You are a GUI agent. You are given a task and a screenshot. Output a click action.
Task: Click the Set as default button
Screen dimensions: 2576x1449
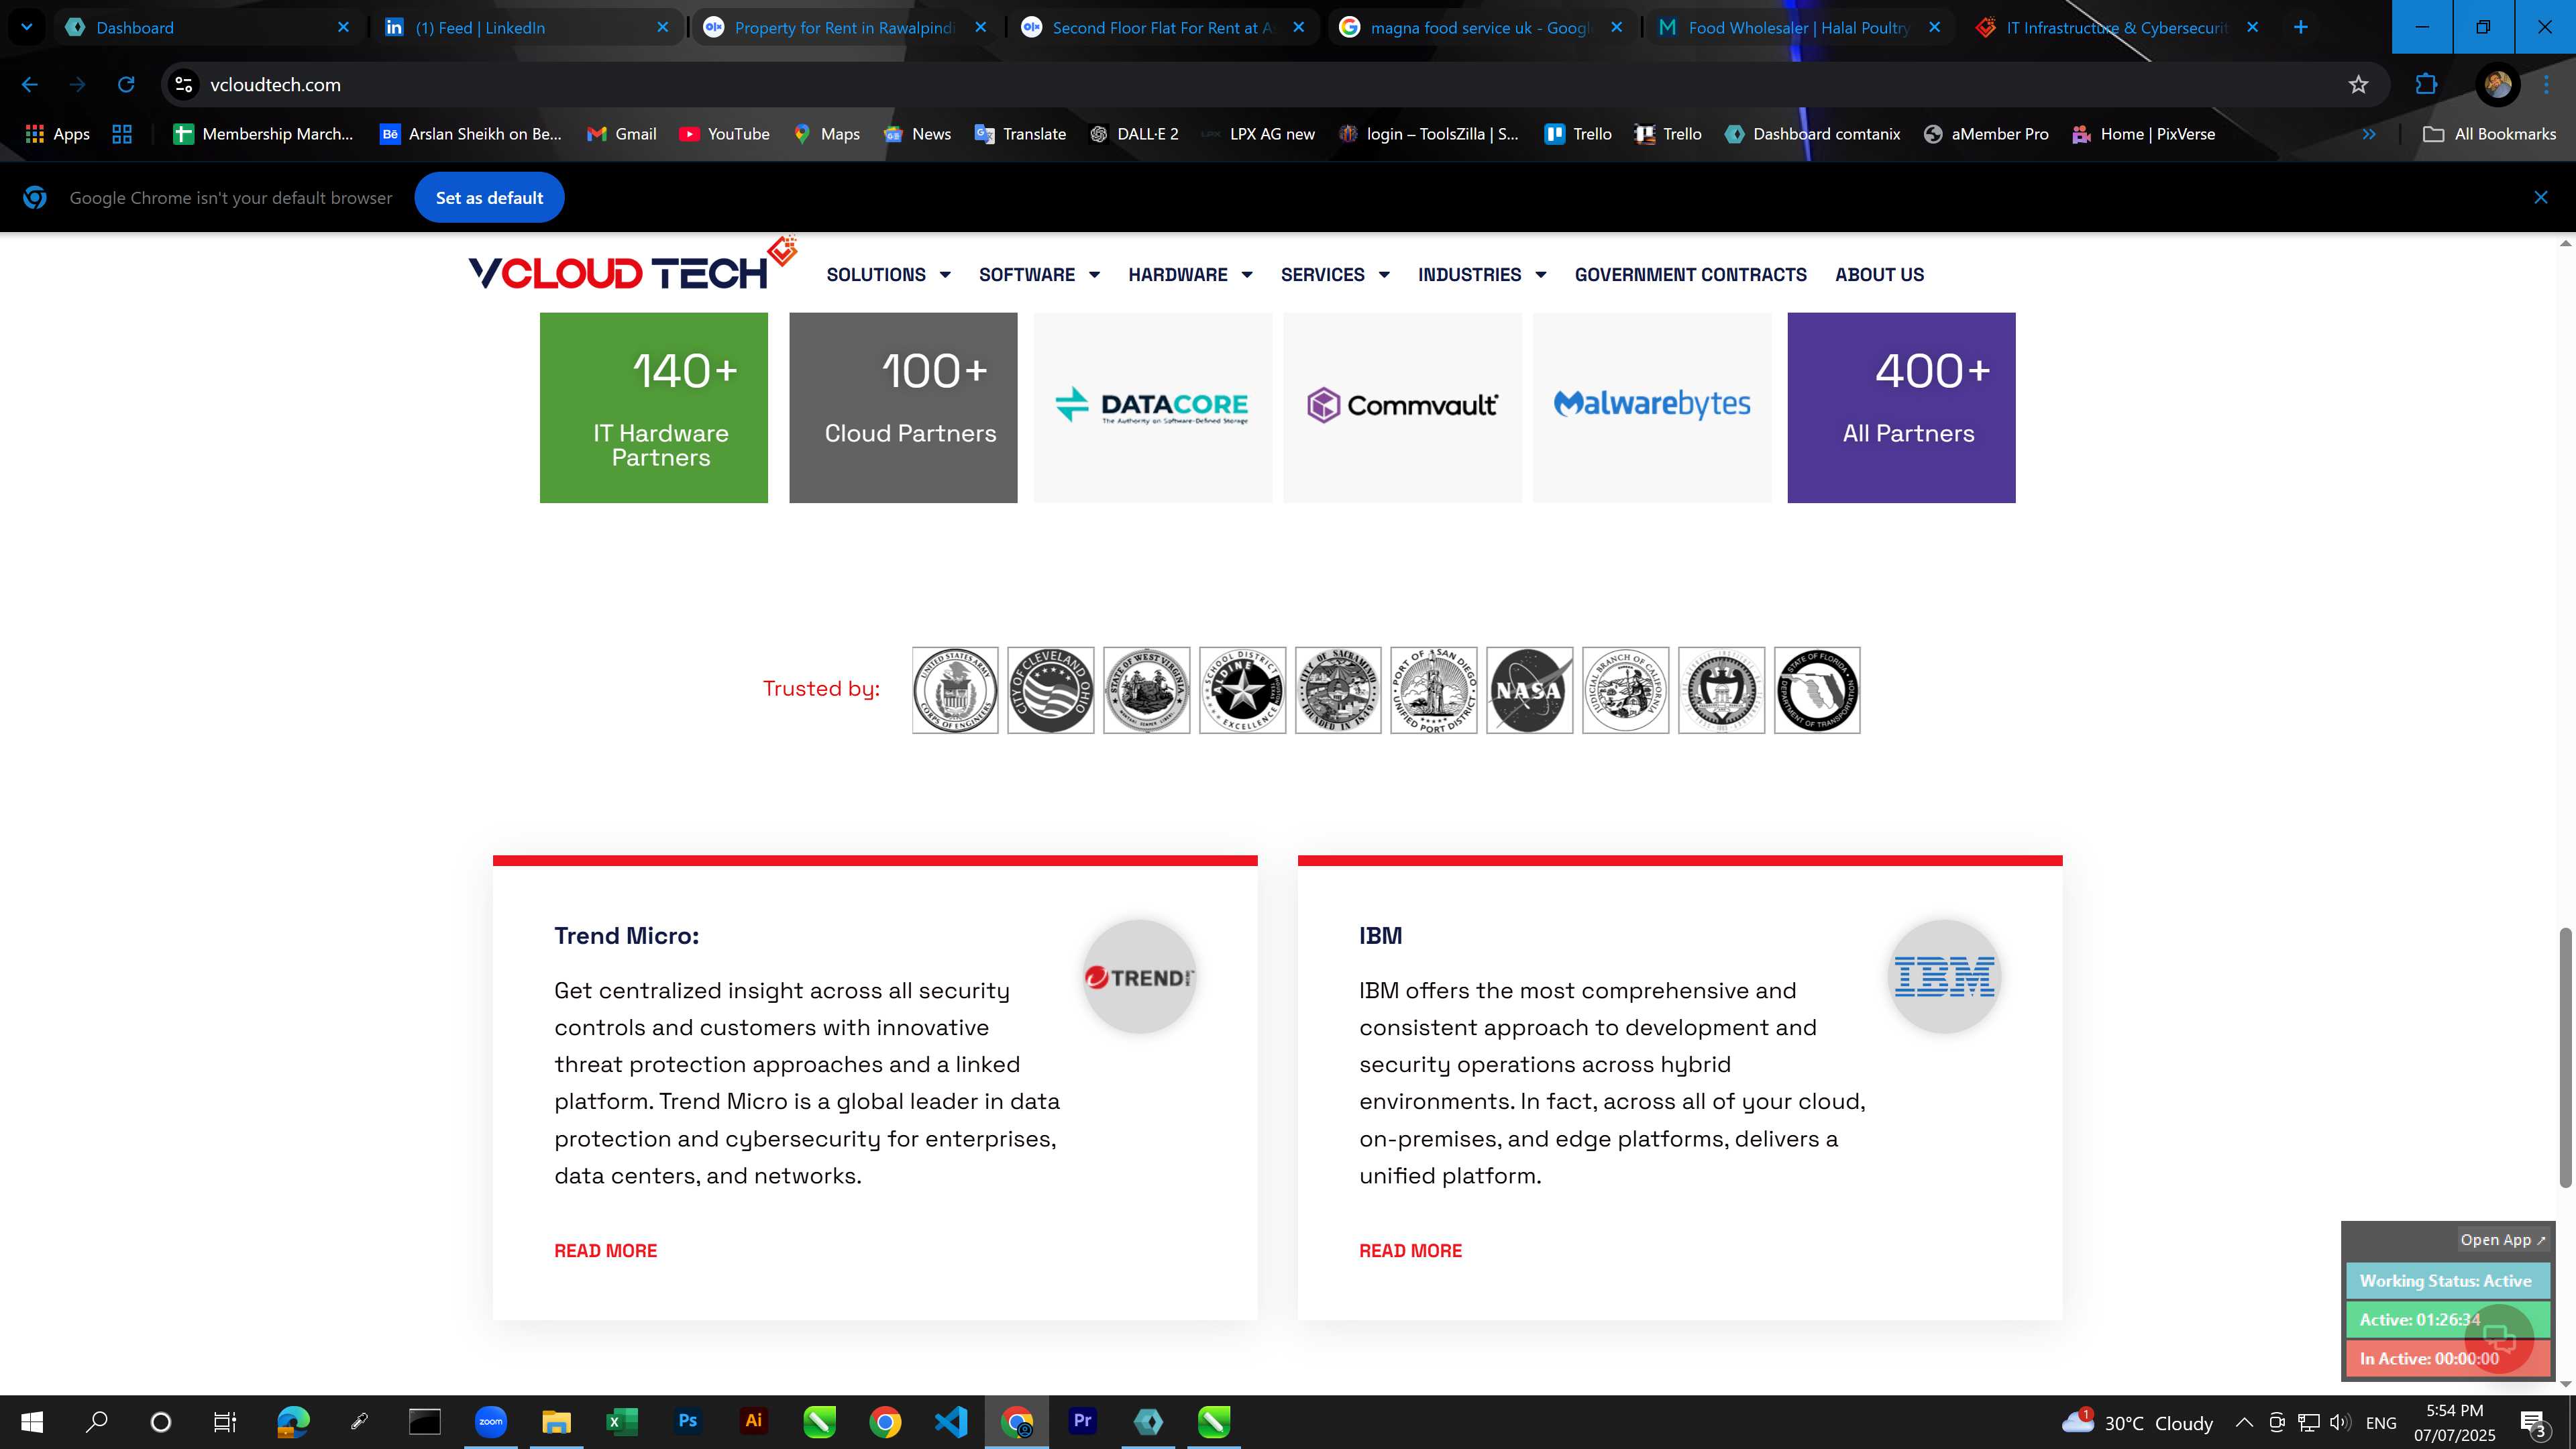489,198
